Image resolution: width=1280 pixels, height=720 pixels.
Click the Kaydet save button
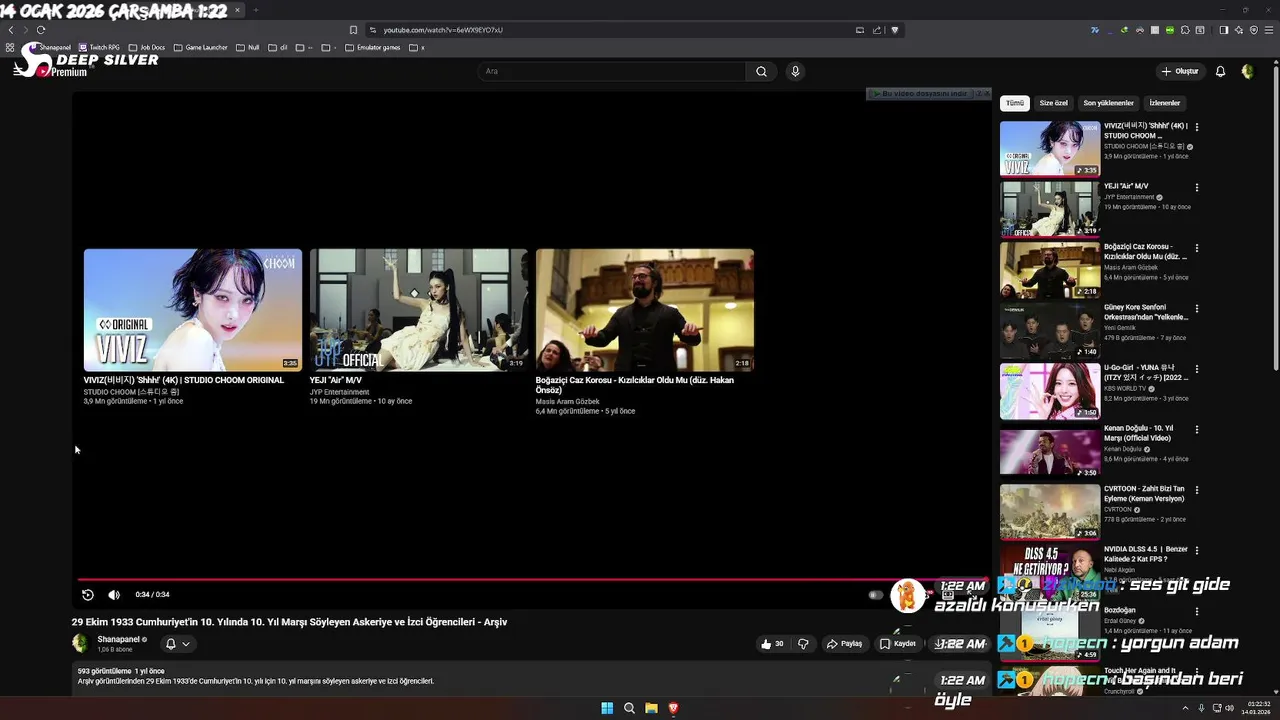[x=898, y=644]
